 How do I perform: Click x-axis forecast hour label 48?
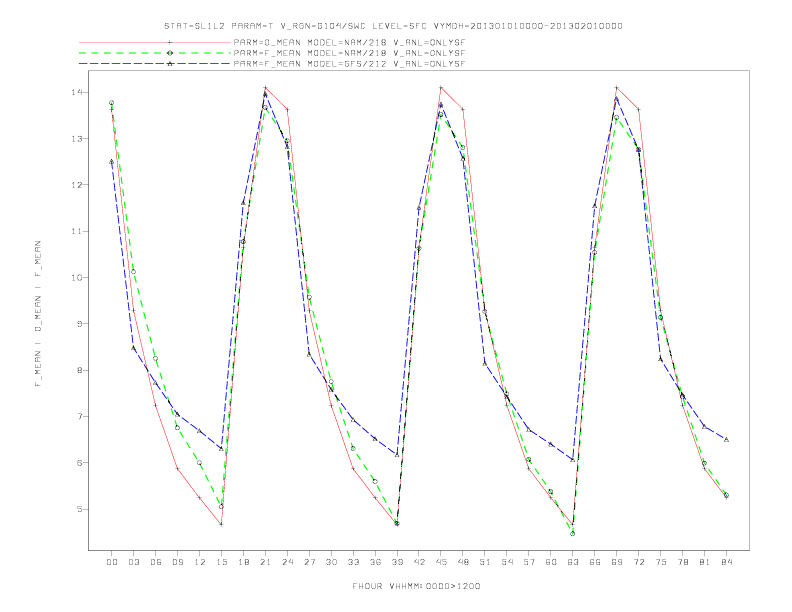(x=463, y=562)
